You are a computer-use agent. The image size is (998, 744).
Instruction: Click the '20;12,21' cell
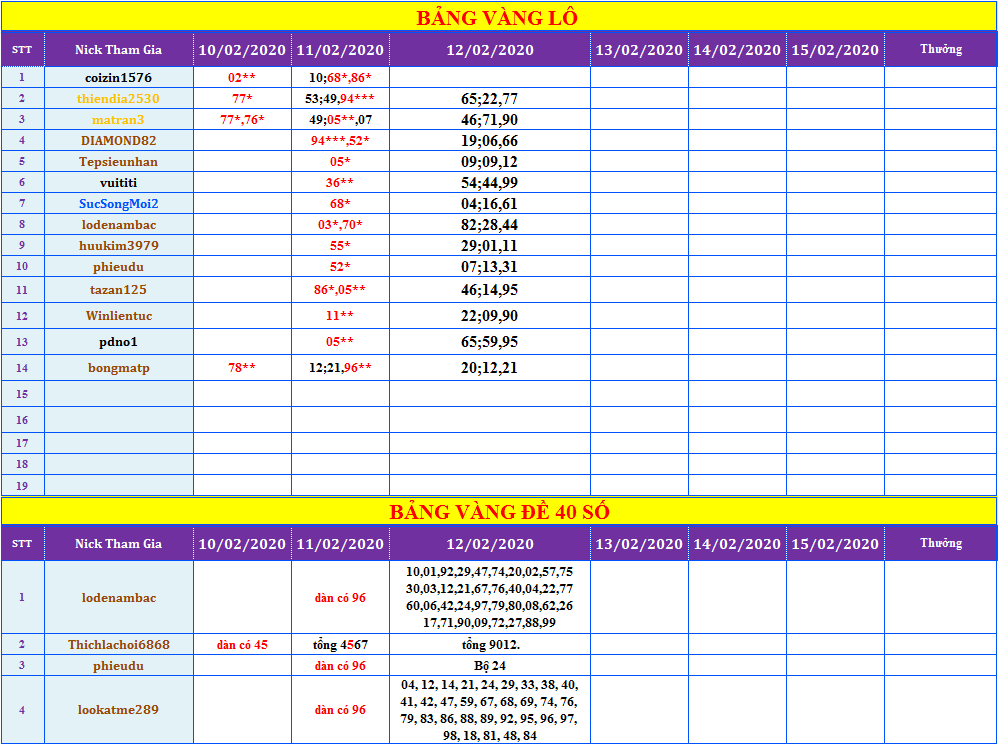[x=489, y=368]
